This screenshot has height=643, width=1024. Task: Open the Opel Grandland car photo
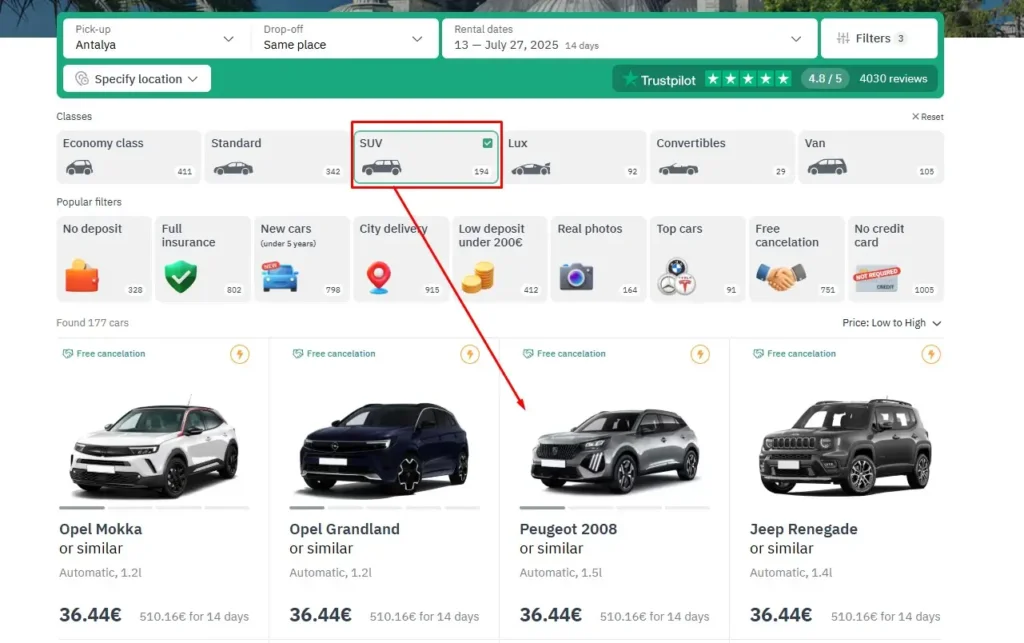pos(385,450)
